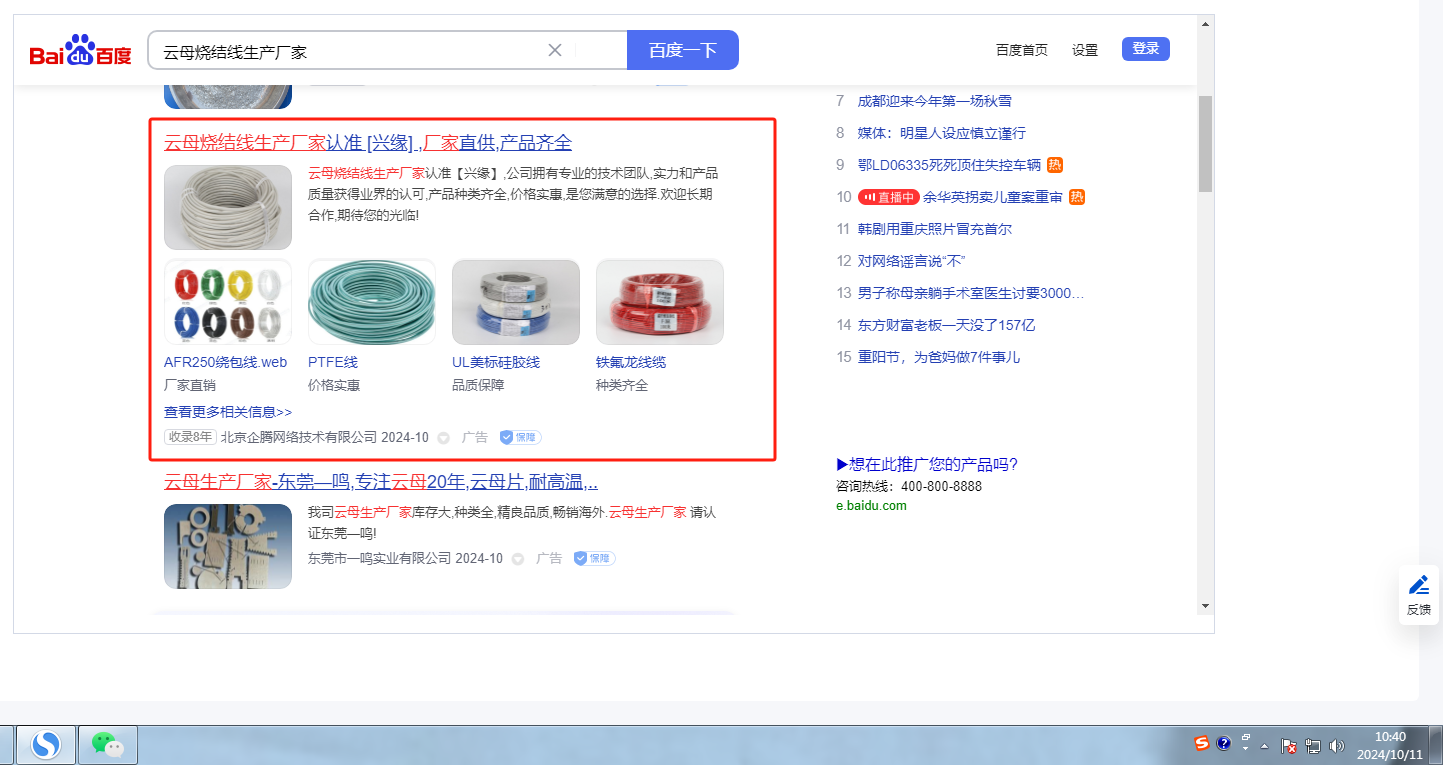Click the red 铁氟龙线缆 product image

click(660, 302)
